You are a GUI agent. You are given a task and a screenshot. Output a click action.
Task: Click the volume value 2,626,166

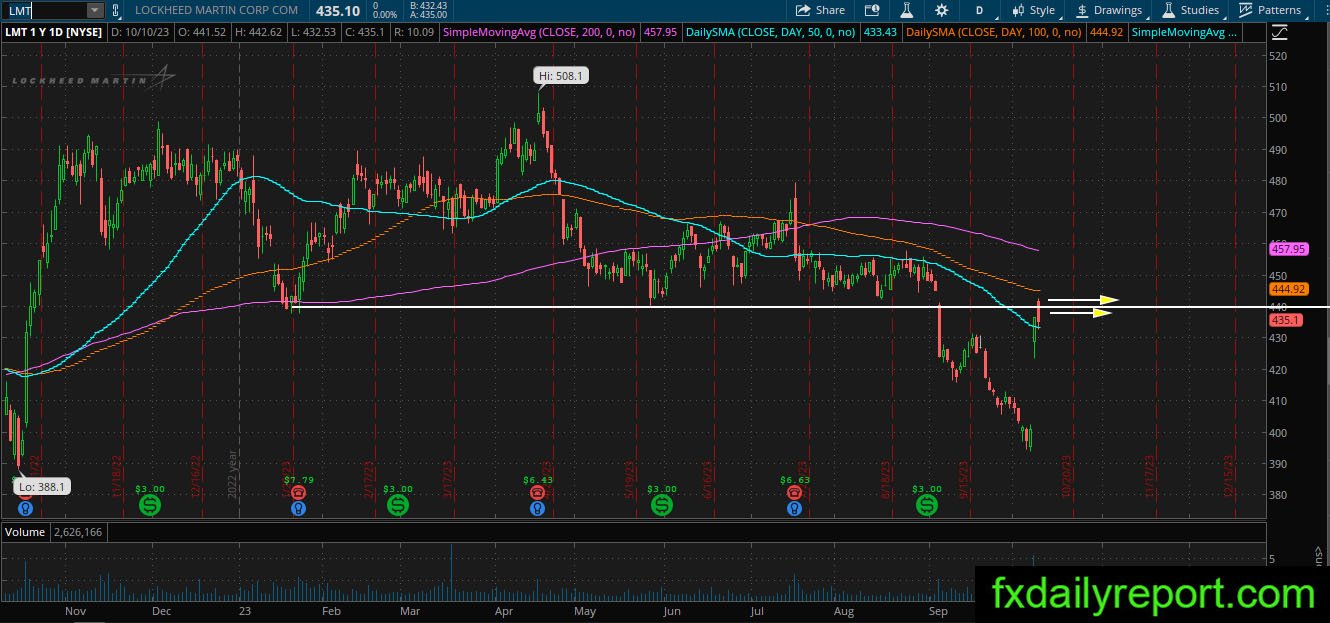click(77, 532)
